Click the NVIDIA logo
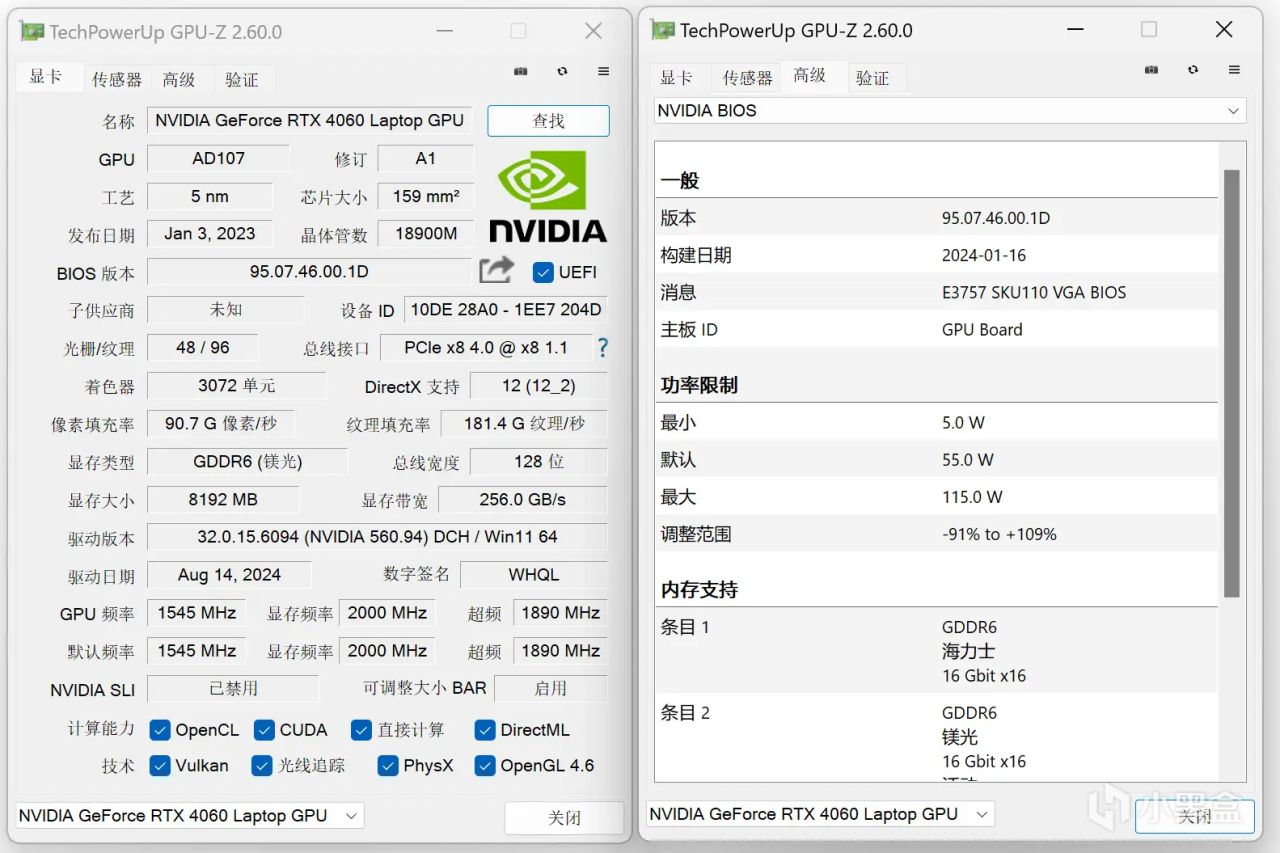The width and height of the screenshot is (1280, 853). pos(547,196)
